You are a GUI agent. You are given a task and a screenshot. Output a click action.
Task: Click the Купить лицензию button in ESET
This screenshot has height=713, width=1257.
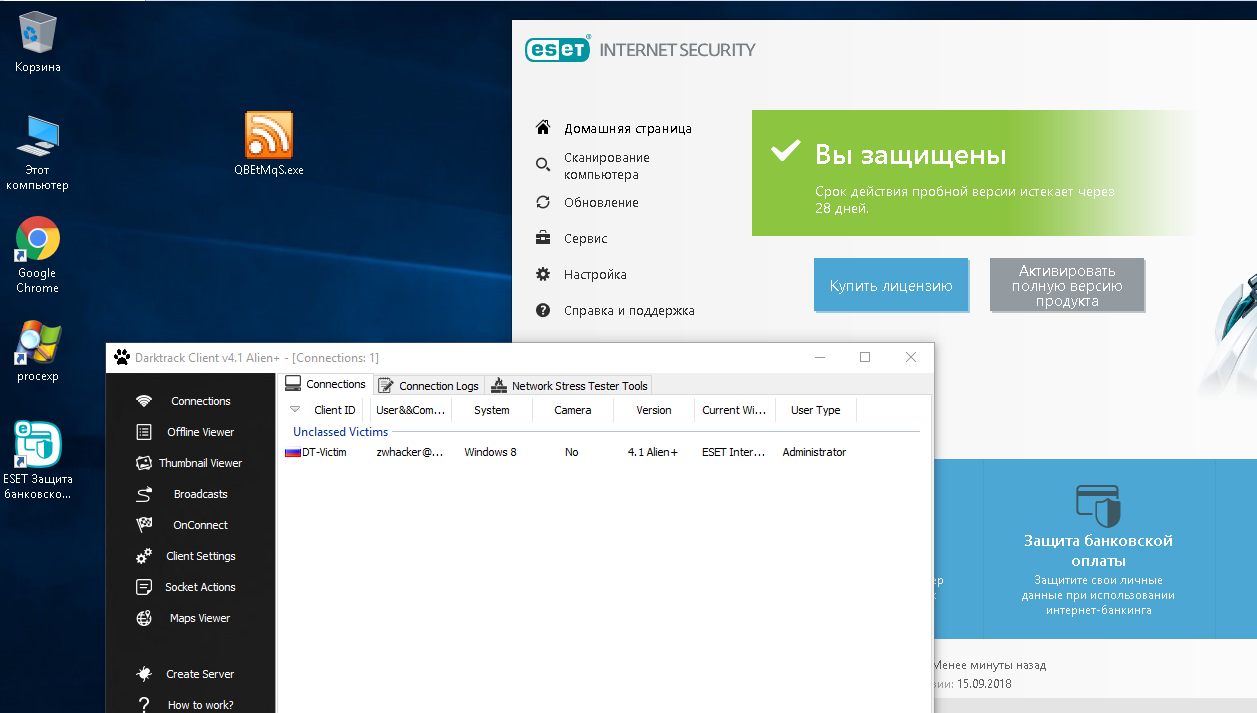pyautogui.click(x=891, y=285)
